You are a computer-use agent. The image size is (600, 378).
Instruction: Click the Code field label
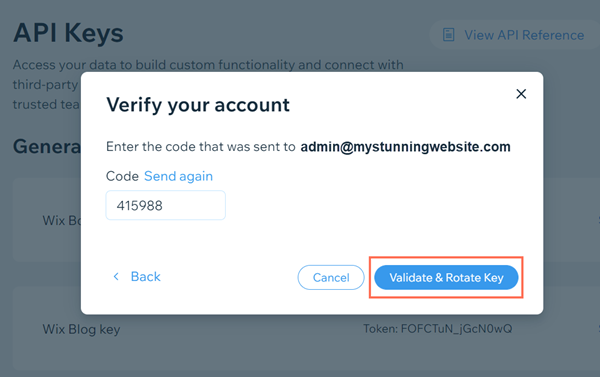122,176
